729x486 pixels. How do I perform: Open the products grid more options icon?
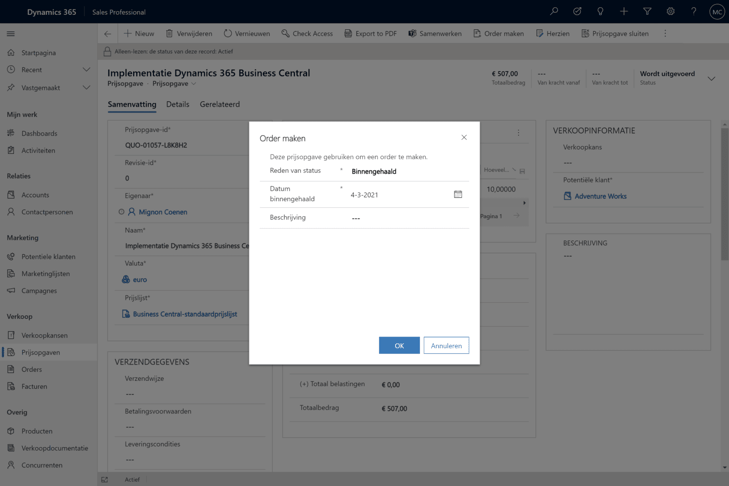(x=518, y=133)
